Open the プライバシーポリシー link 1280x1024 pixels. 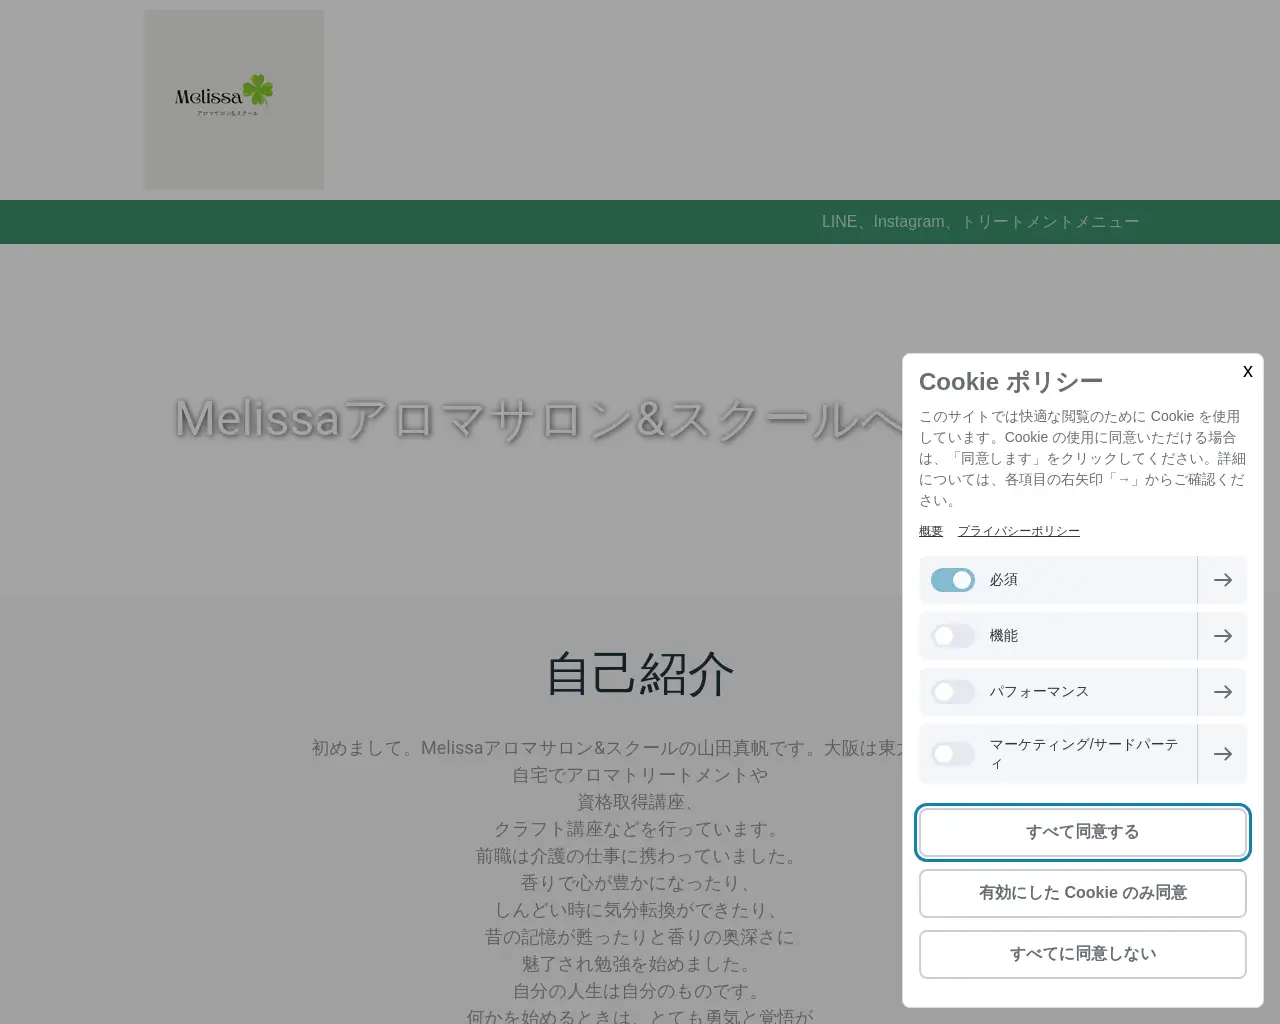[1018, 531]
